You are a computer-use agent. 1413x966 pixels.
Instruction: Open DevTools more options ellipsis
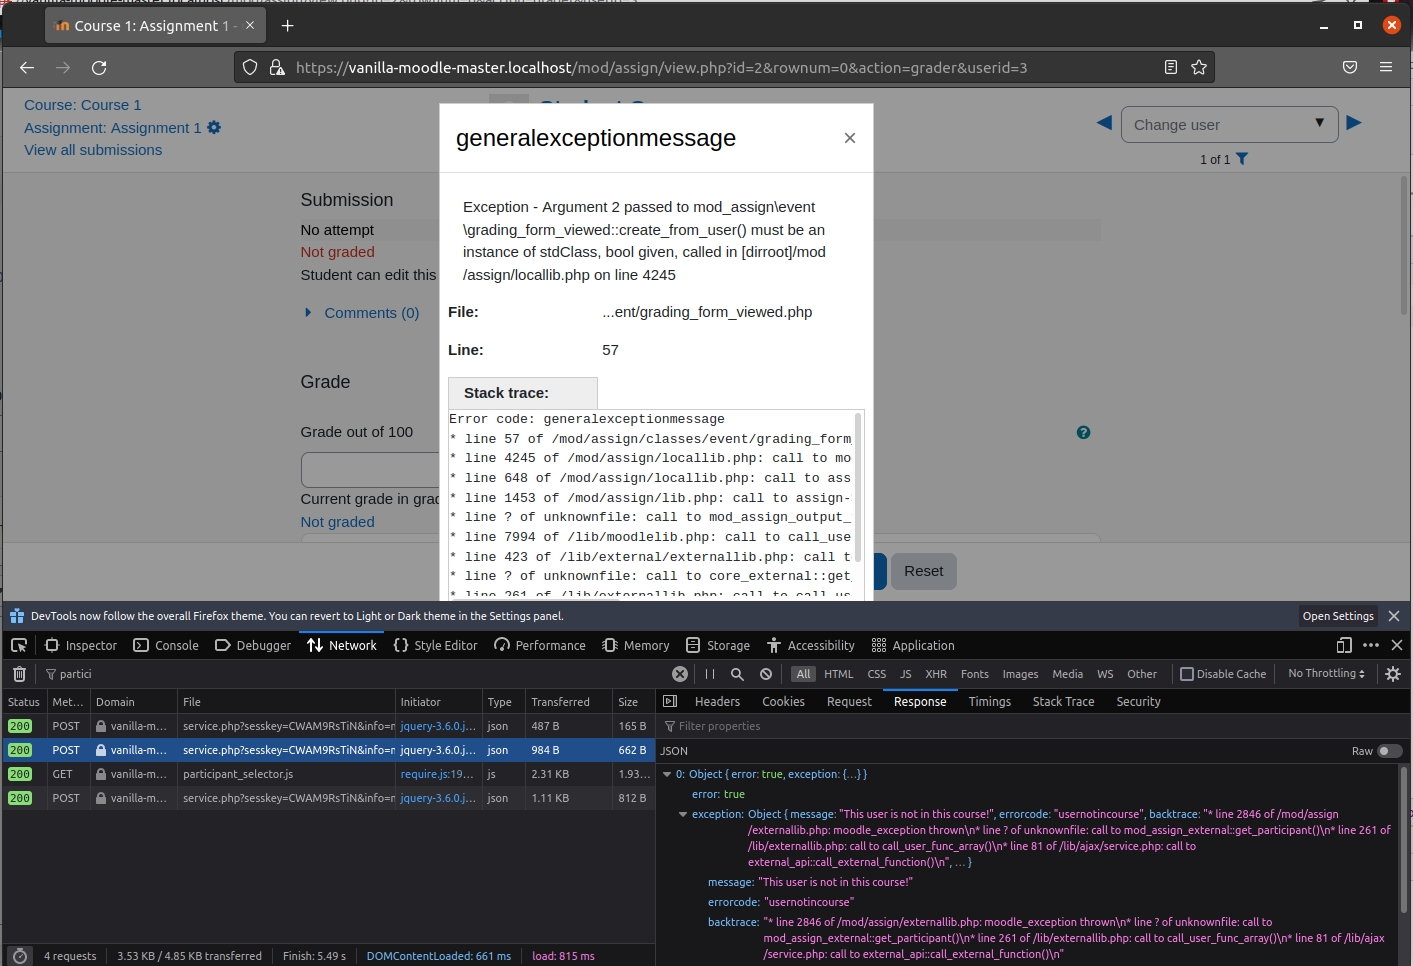tap(1371, 645)
